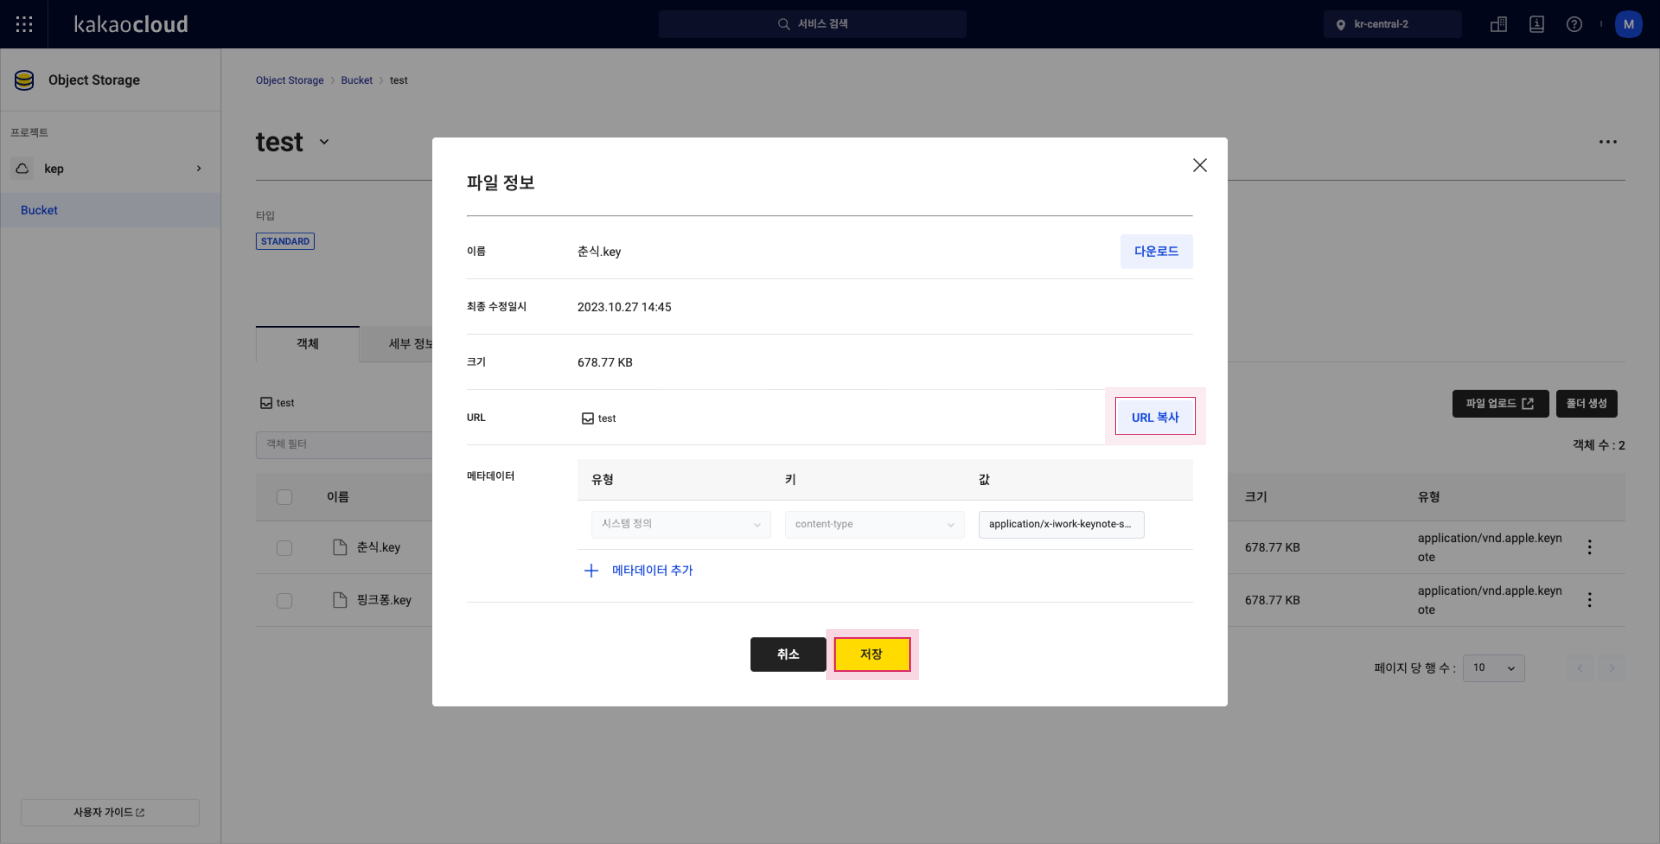This screenshot has width=1660, height=844.
Task: Open the 사용자 가이드 link
Action: tap(110, 812)
